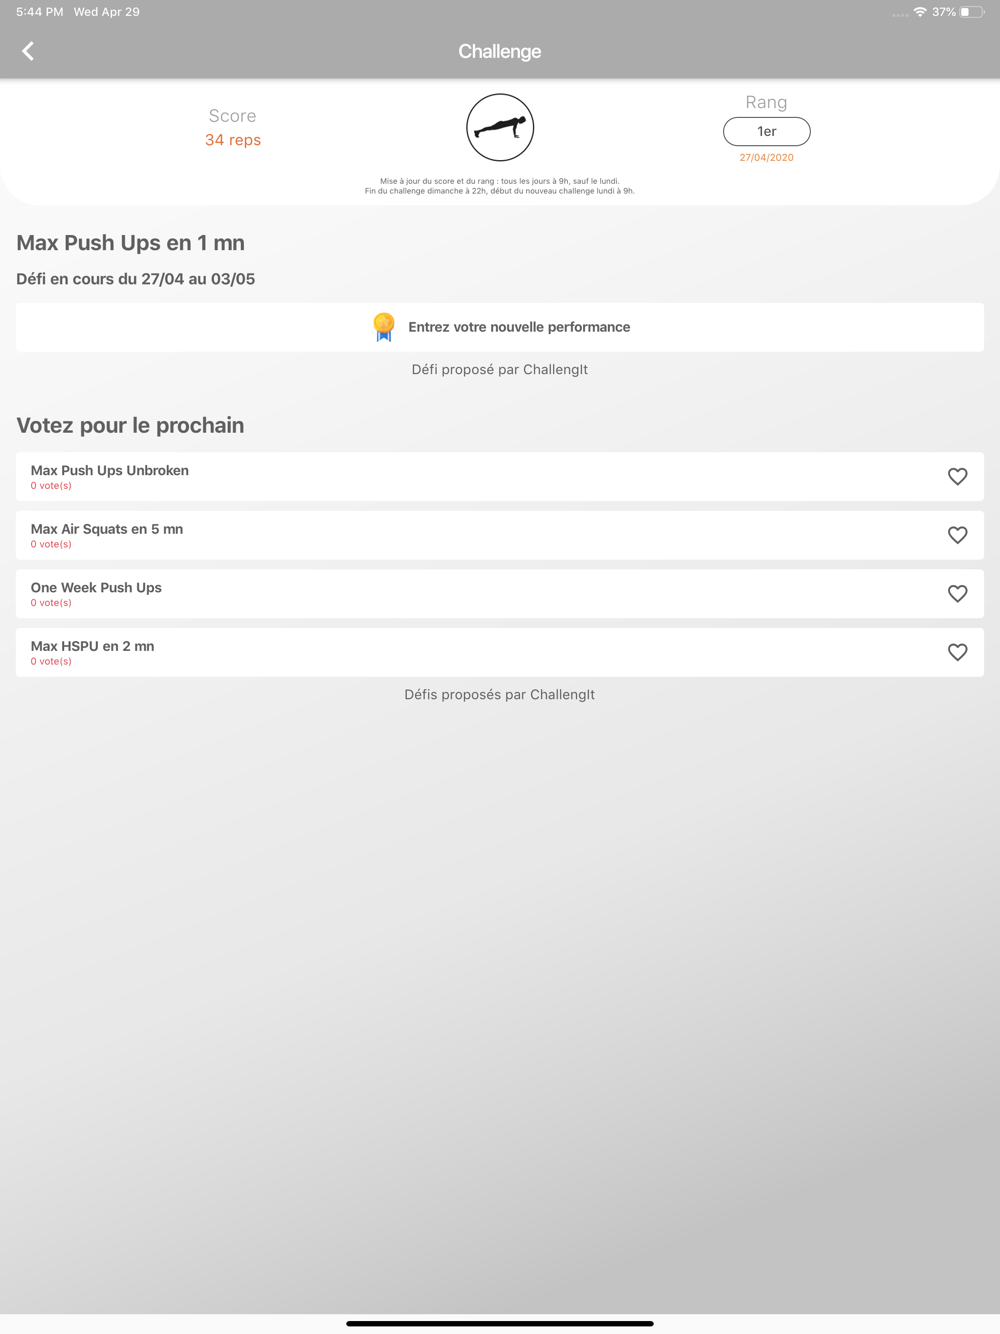Choose the One Week Push Ups option
This screenshot has width=1000, height=1334.
point(500,594)
